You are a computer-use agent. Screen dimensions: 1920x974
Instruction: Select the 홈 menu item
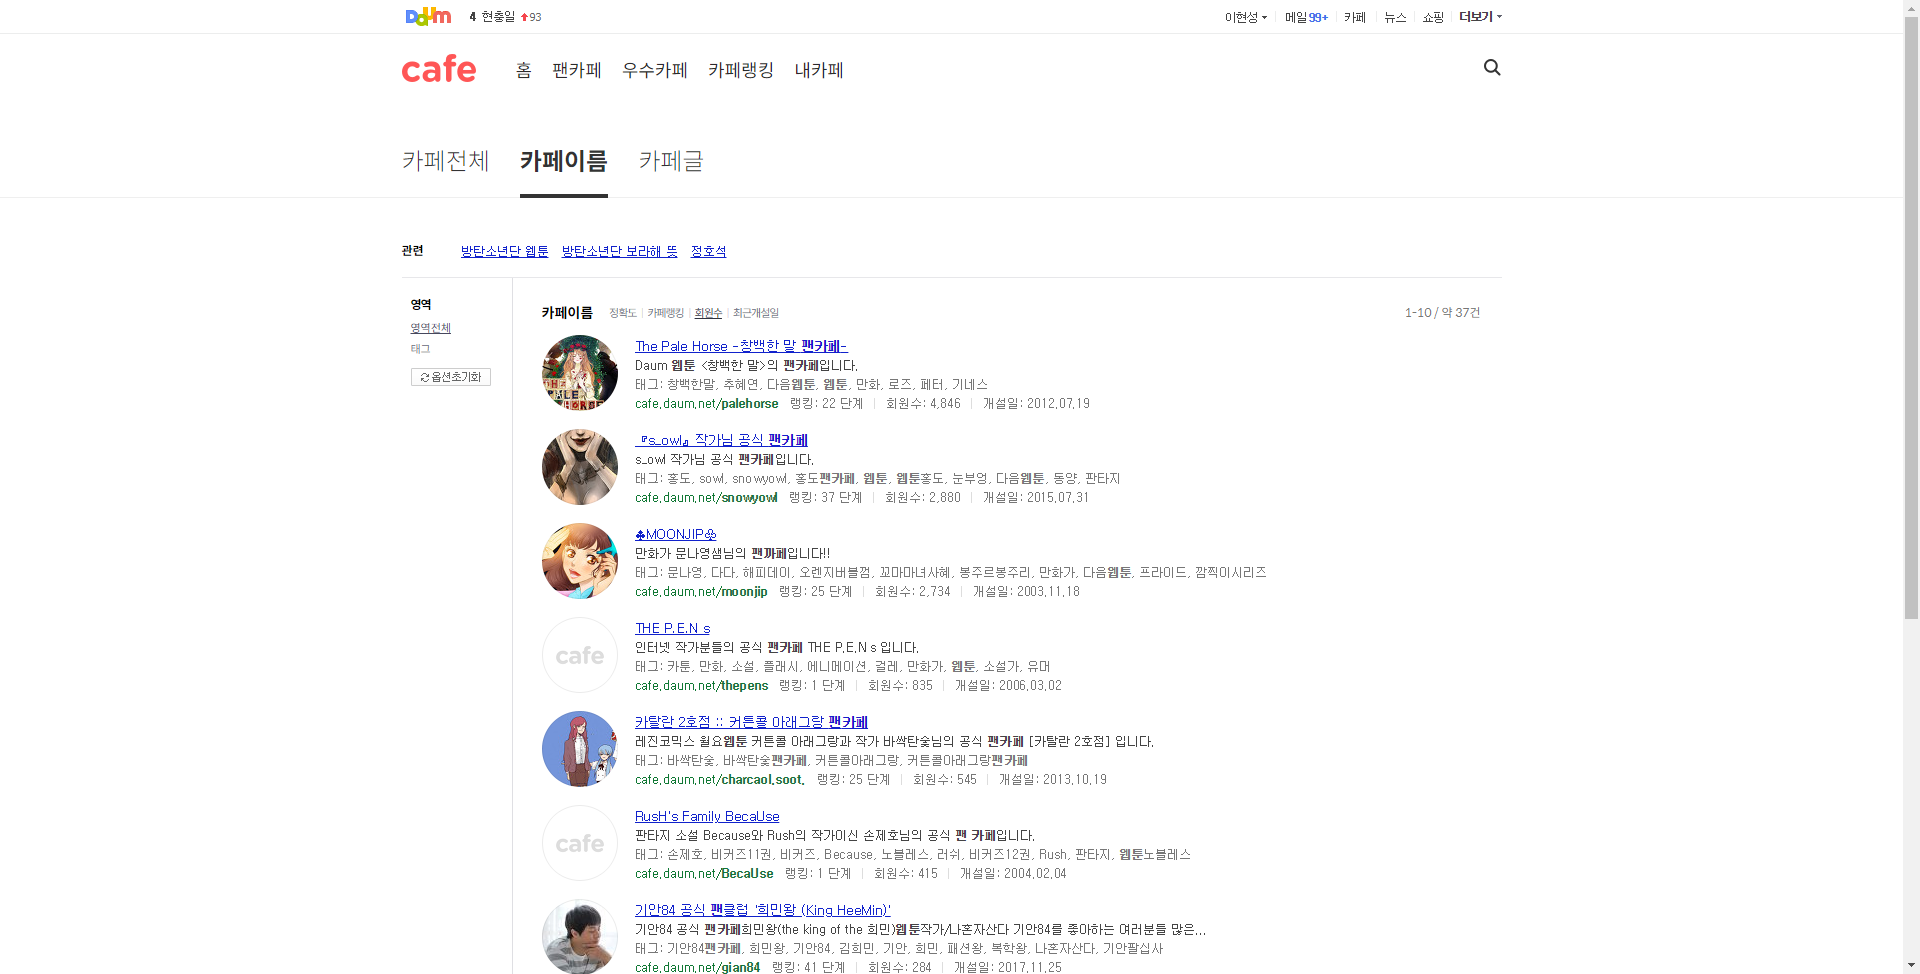point(524,70)
